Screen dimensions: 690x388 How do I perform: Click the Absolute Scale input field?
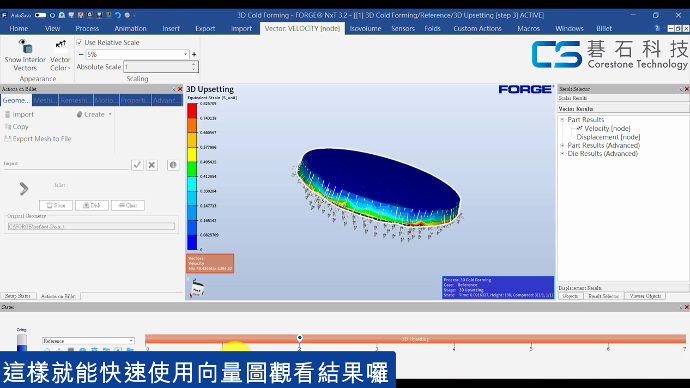(x=161, y=67)
